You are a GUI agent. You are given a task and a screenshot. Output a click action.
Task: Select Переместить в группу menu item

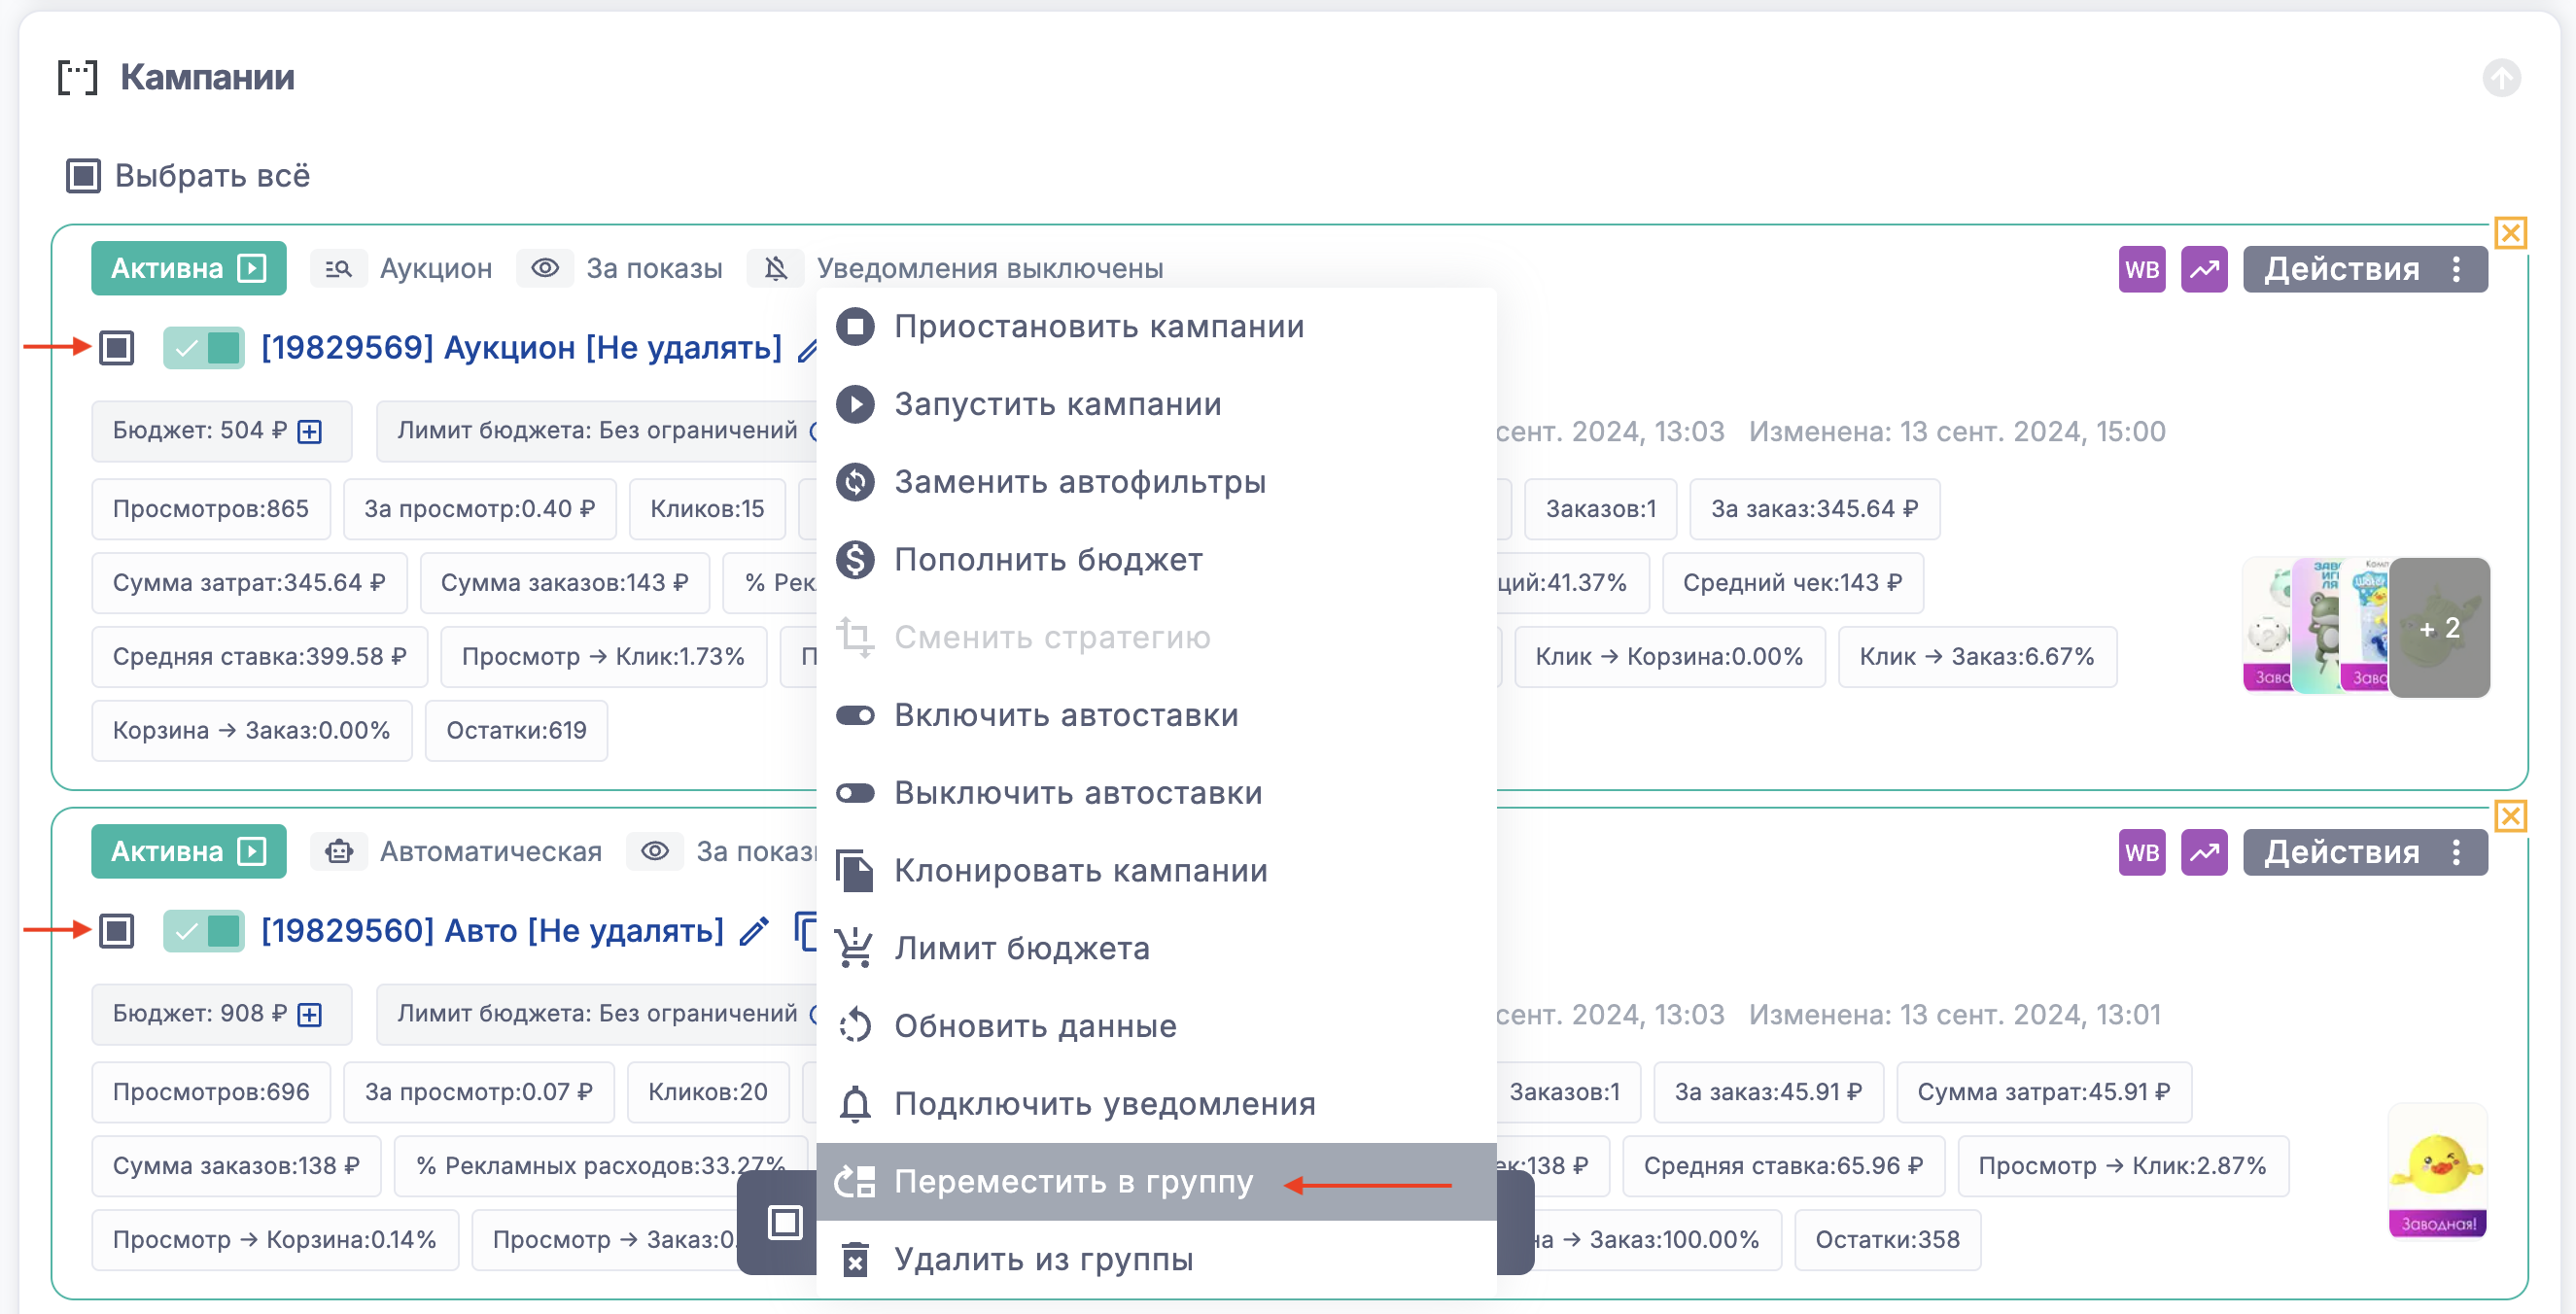[1073, 1181]
